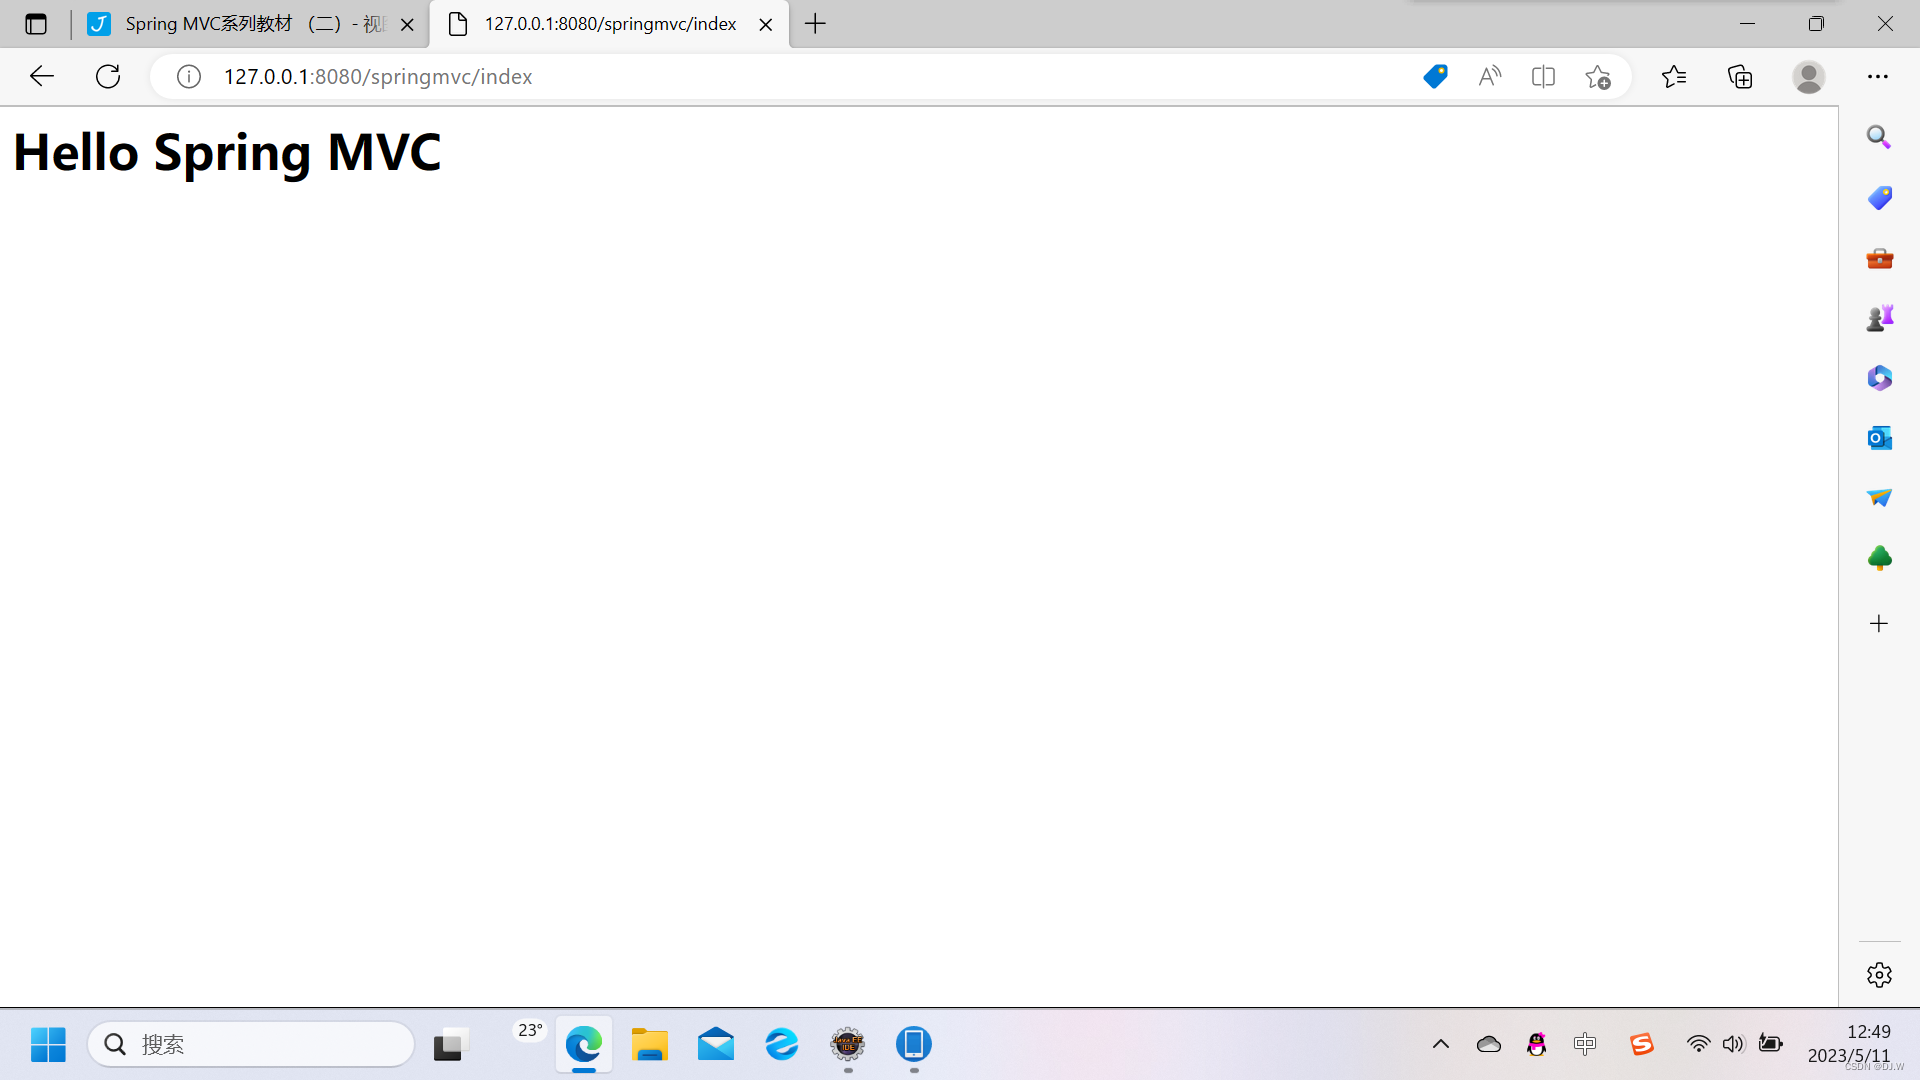This screenshot has height=1080, width=1920.
Task: Switch to Spring MVC系列教材 tab
Action: pyautogui.click(x=240, y=24)
